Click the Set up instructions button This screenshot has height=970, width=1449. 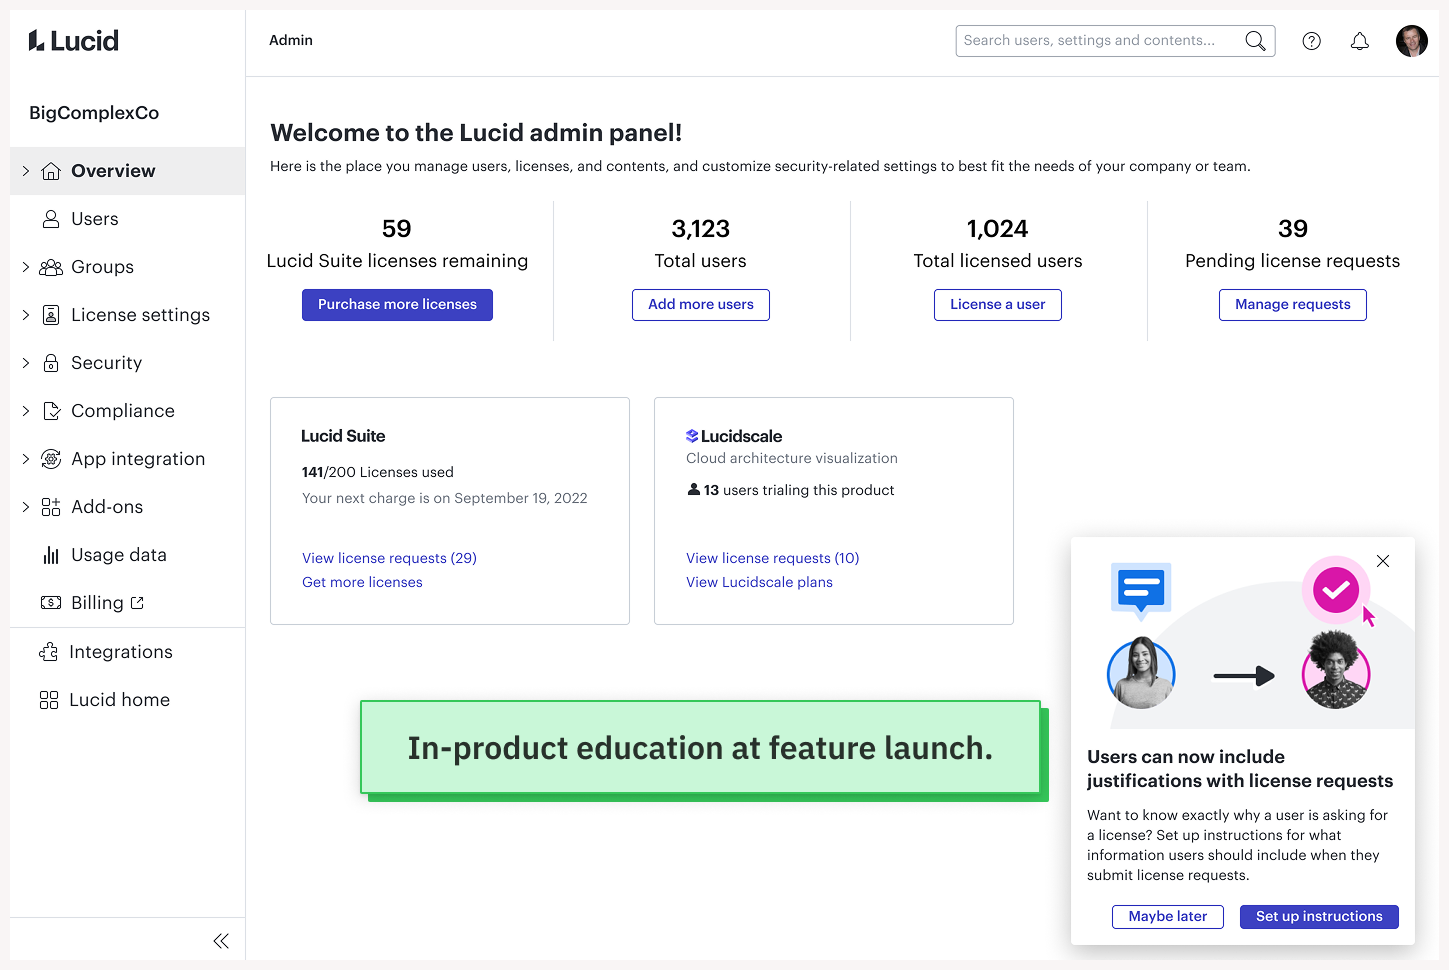point(1319,917)
